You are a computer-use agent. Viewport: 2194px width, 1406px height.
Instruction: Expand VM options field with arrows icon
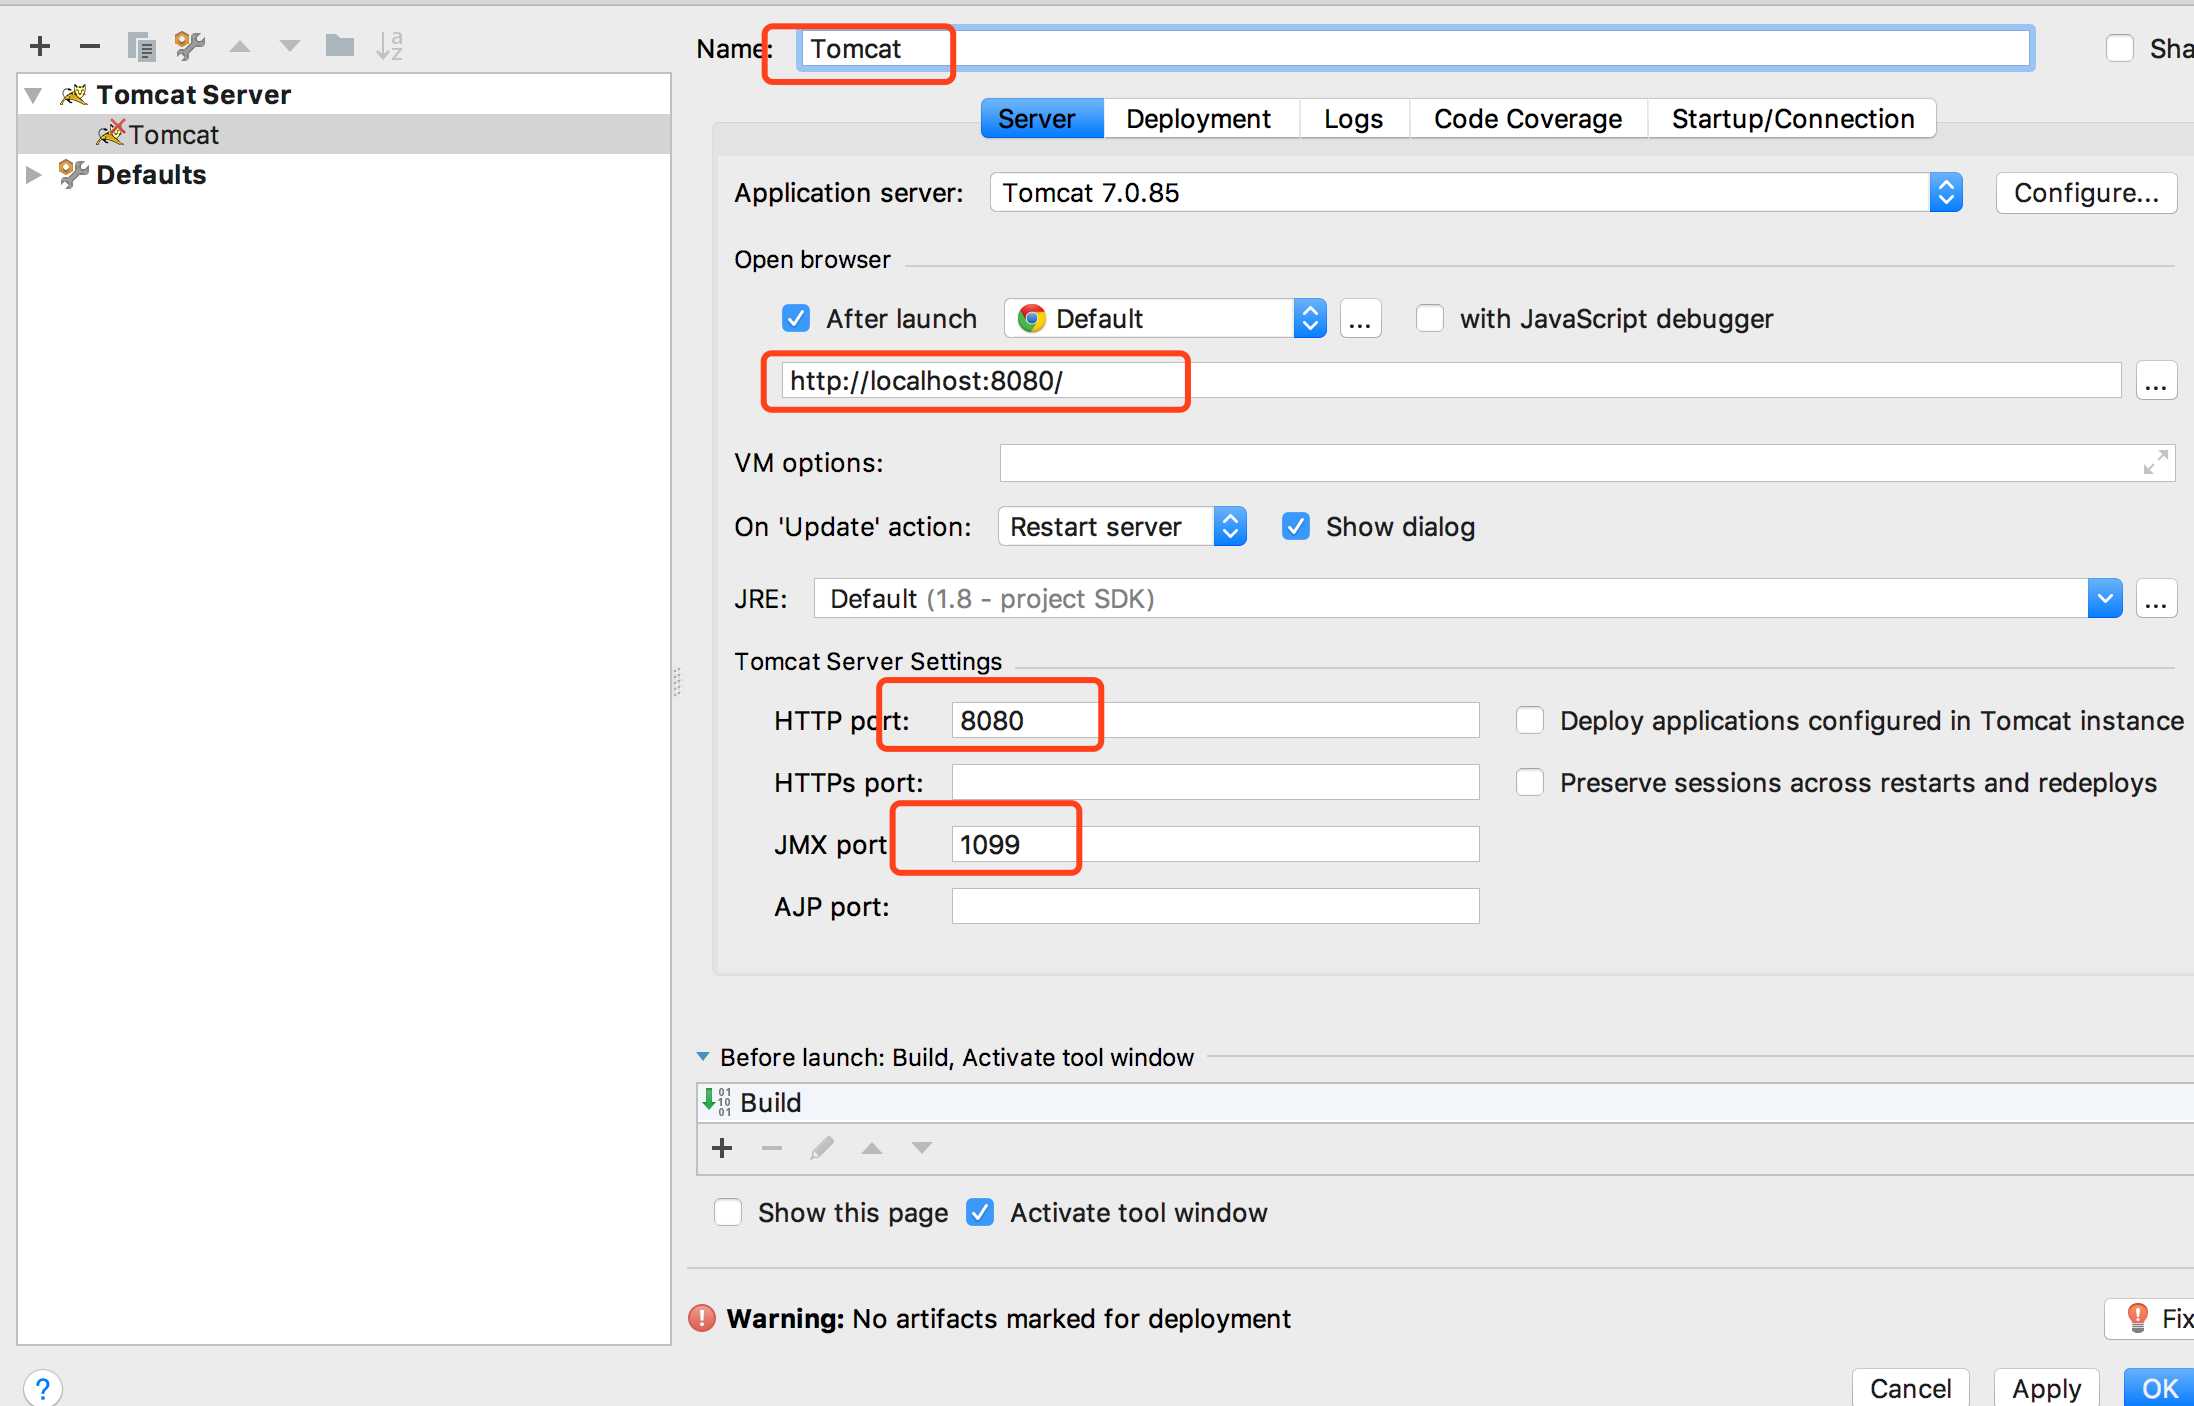[2156, 462]
